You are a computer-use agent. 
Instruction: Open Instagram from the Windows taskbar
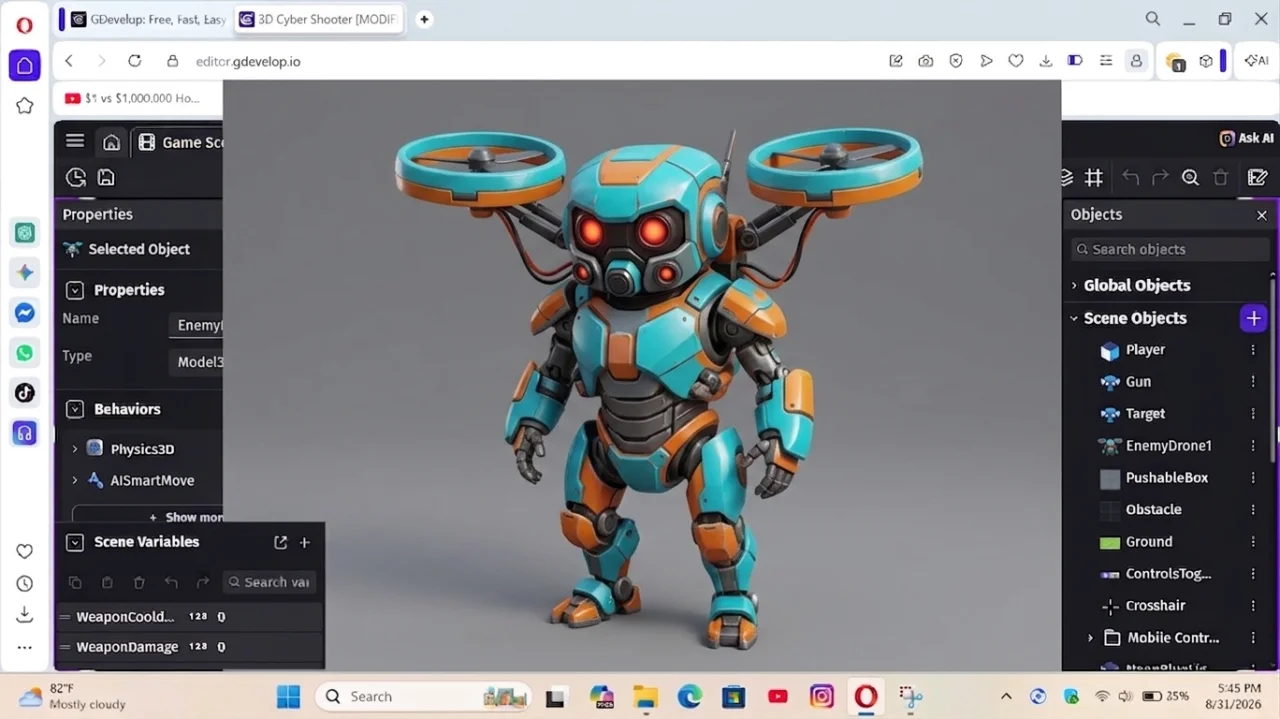click(x=822, y=697)
